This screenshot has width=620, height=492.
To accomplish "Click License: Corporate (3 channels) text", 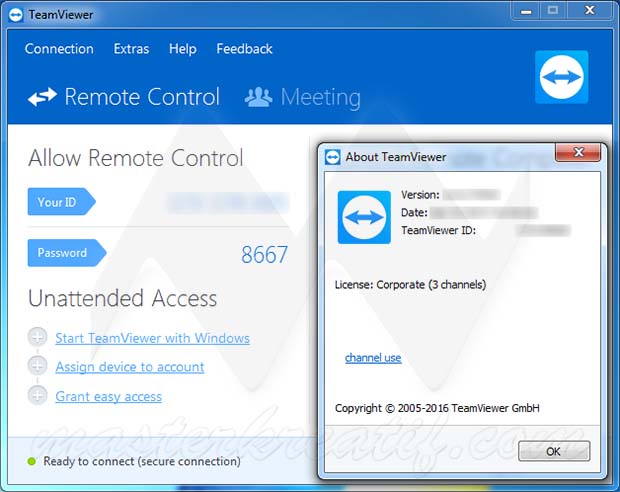I will (x=410, y=285).
